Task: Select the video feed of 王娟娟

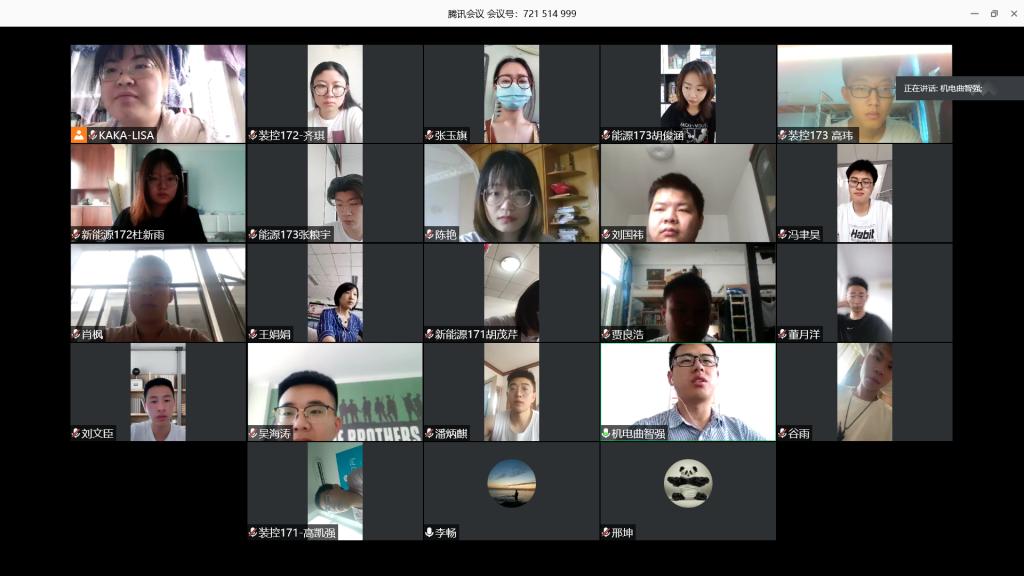Action: tap(335, 290)
